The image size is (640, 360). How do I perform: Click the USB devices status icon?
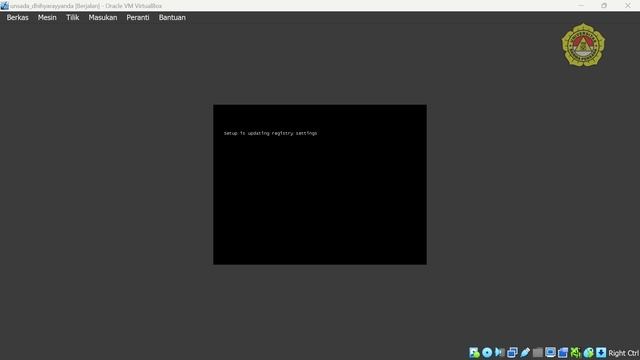click(525, 353)
